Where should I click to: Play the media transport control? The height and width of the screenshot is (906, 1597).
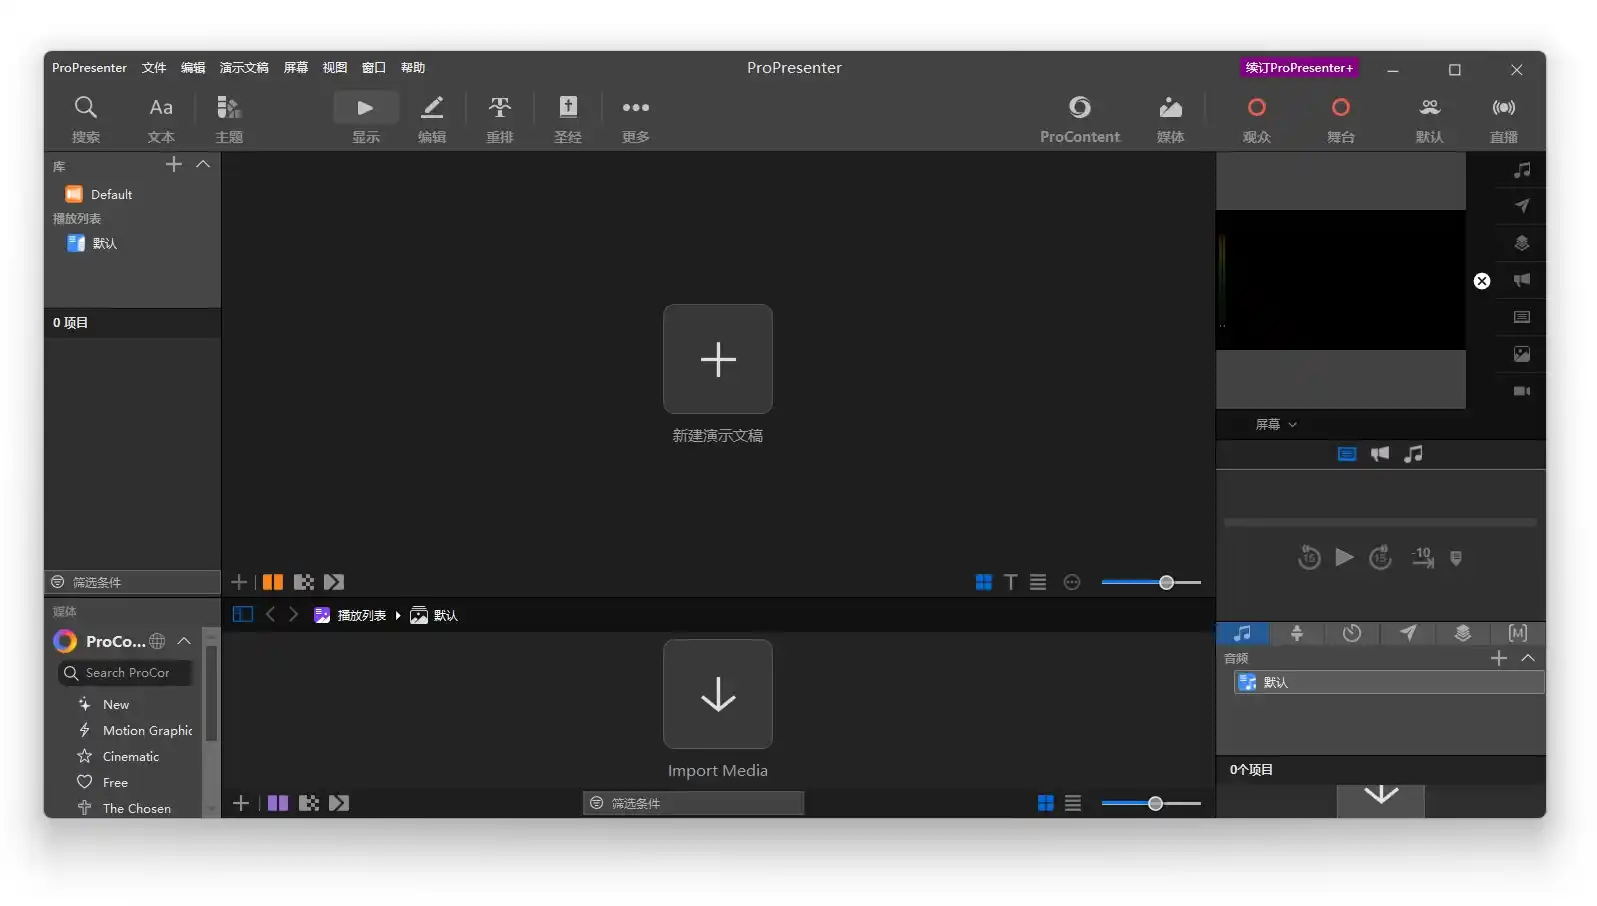1345,557
